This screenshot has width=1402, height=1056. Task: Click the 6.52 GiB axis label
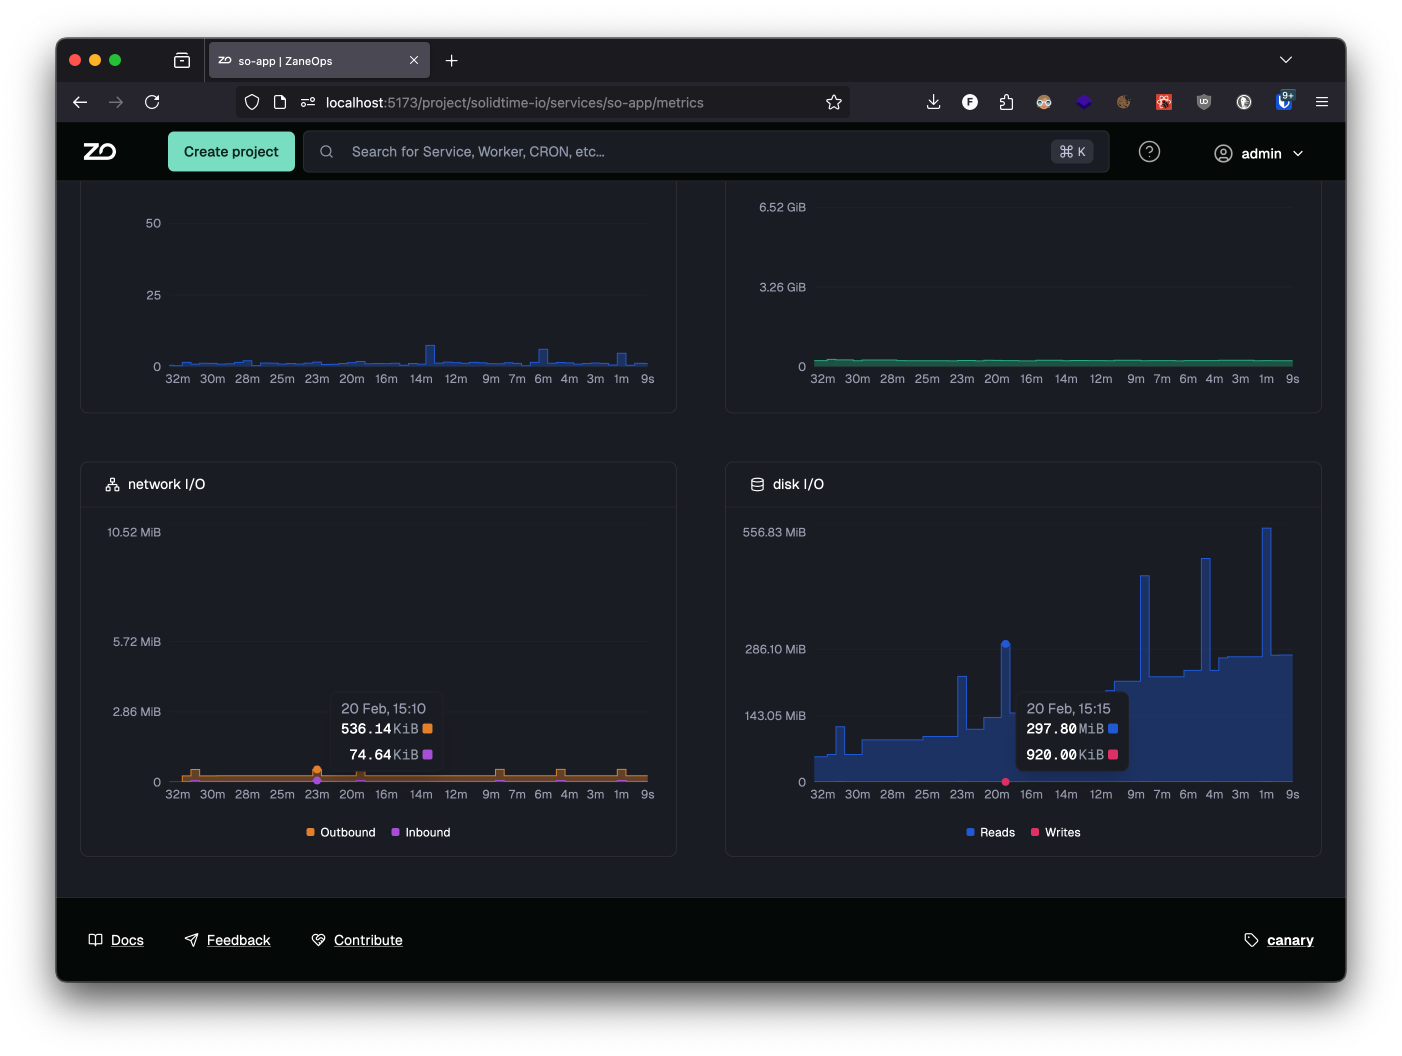tap(782, 207)
